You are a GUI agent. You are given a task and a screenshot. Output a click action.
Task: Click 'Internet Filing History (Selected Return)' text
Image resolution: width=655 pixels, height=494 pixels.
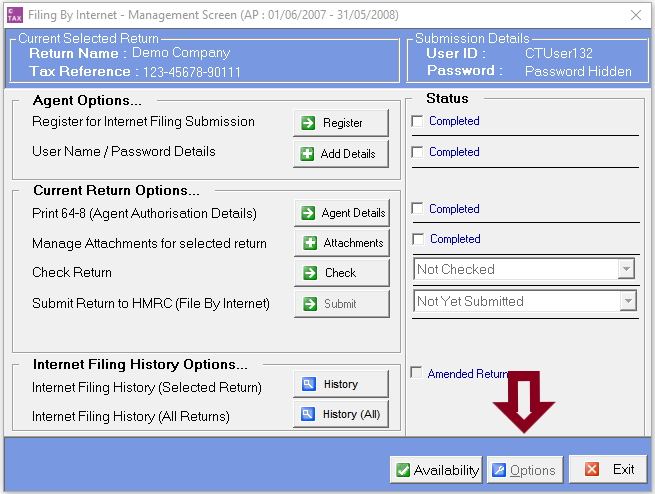[147, 388]
